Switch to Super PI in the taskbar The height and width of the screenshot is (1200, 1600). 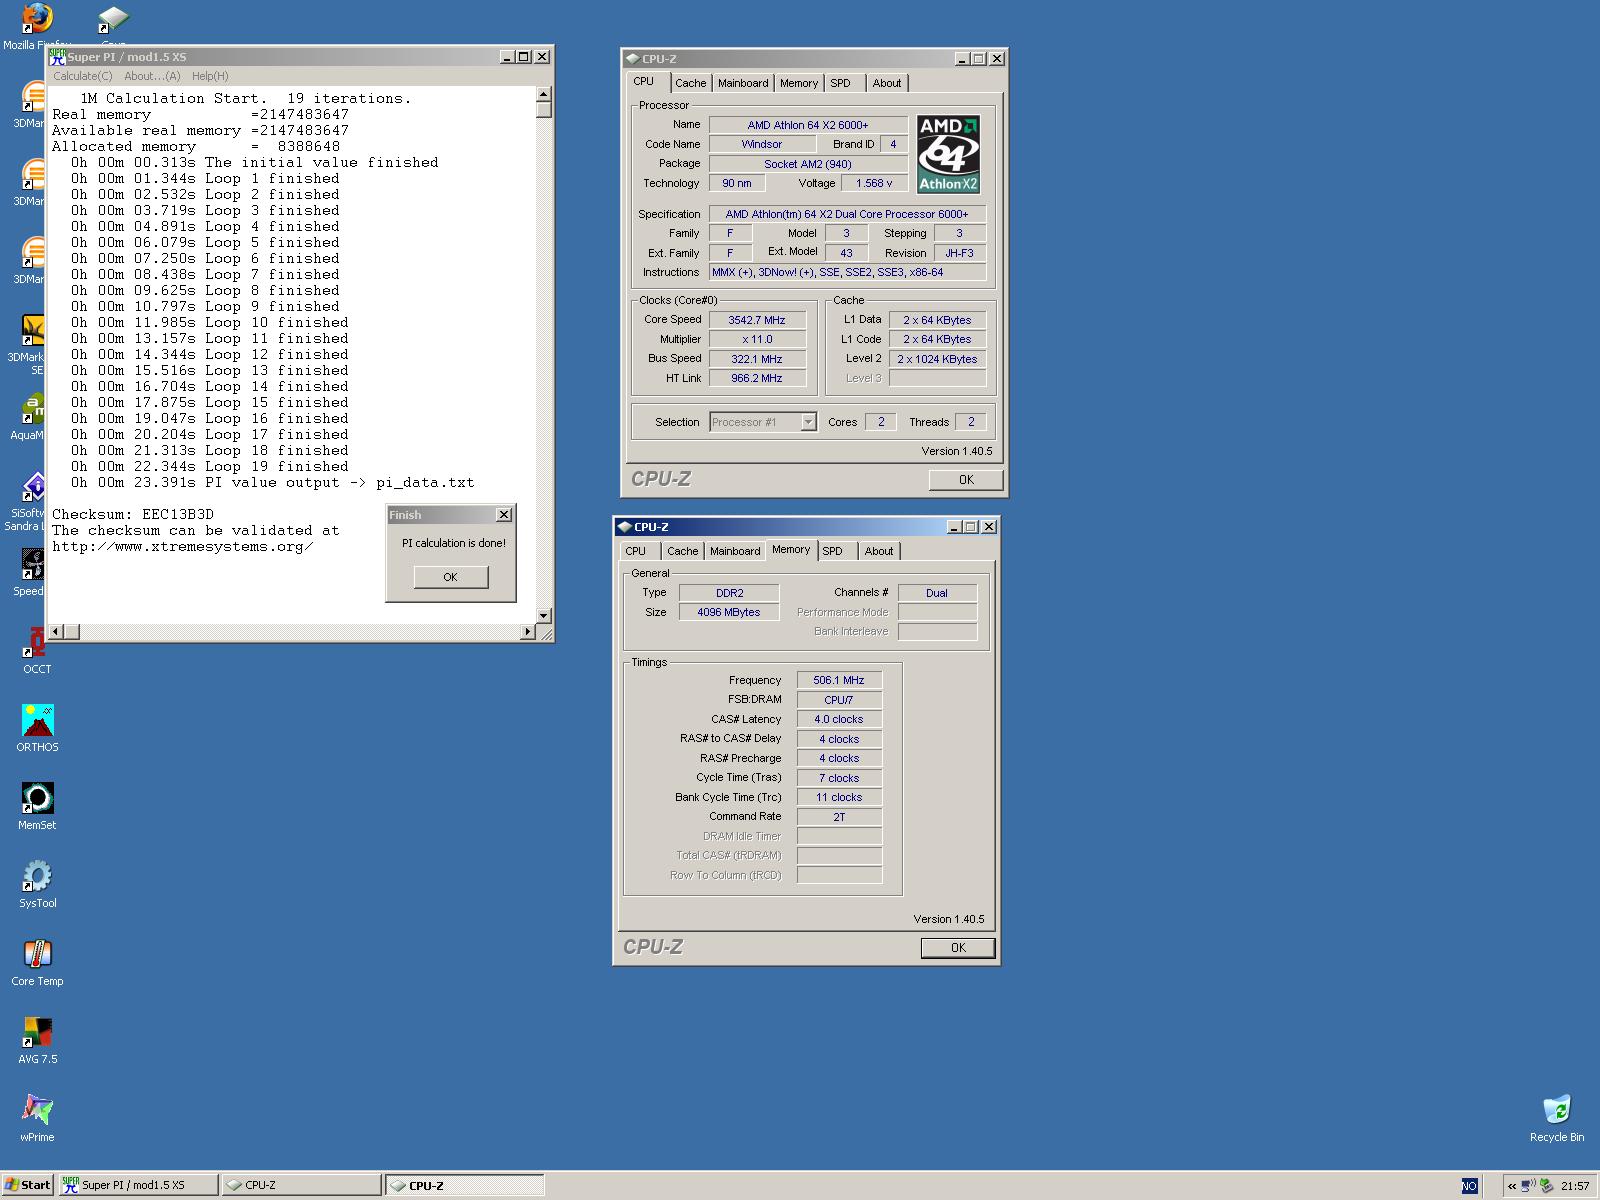pyautogui.click(x=138, y=1185)
